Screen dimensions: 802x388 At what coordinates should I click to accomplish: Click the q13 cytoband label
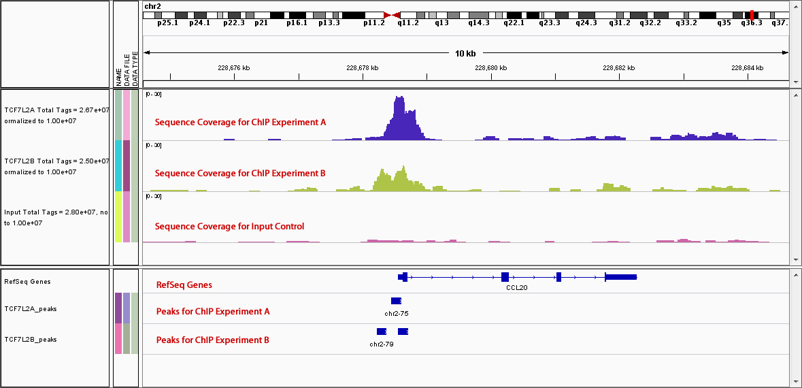[442, 23]
